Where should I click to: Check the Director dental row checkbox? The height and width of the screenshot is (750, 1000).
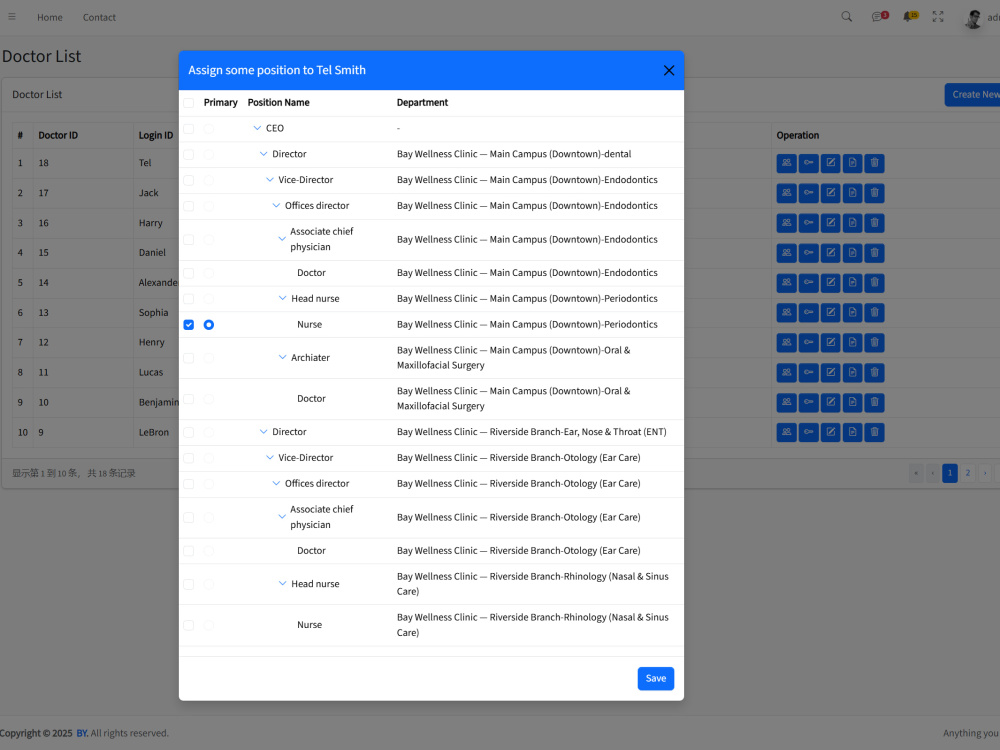pos(189,154)
